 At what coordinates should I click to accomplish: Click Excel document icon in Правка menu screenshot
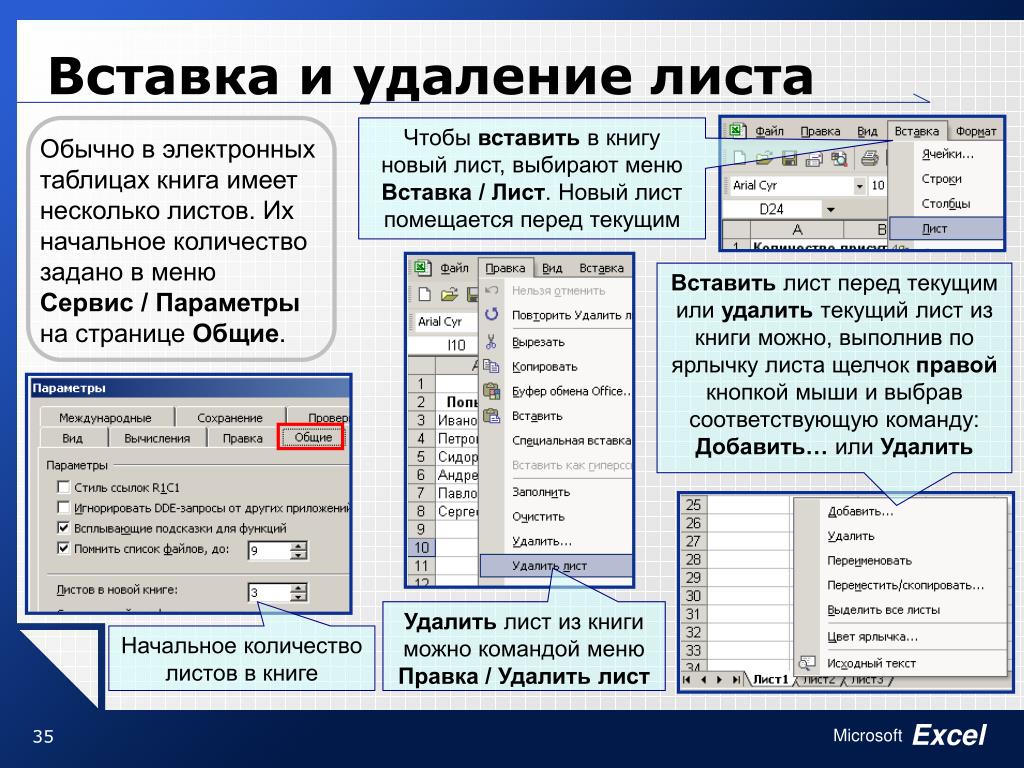(x=421, y=267)
